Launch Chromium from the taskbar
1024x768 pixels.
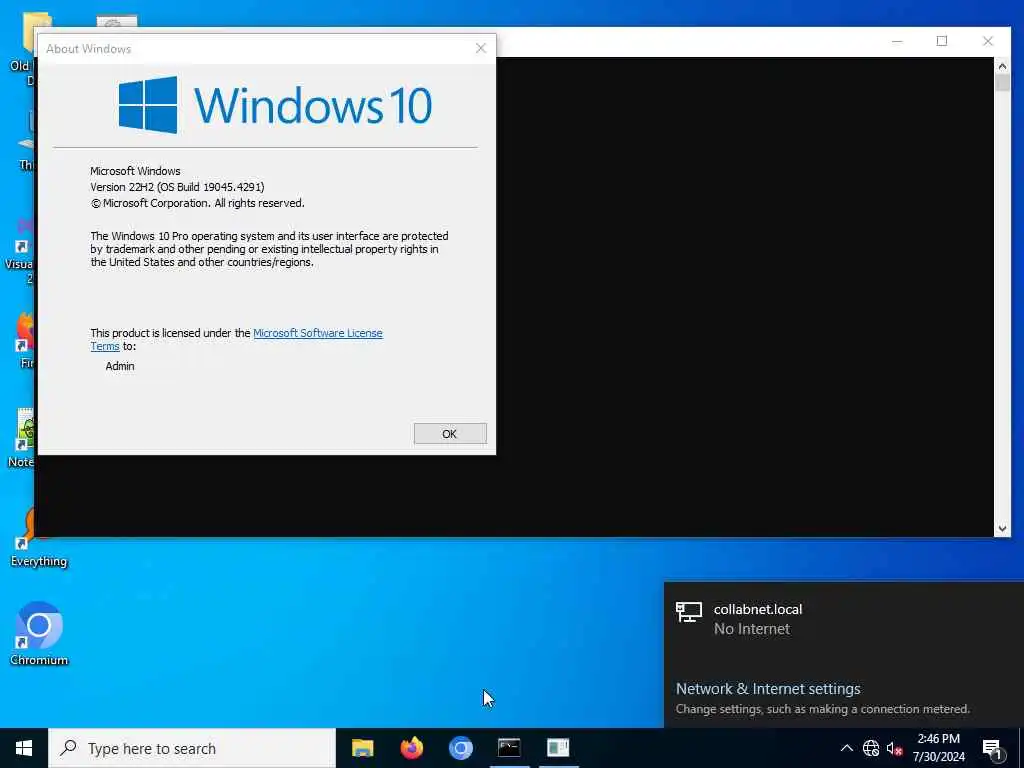(x=460, y=748)
